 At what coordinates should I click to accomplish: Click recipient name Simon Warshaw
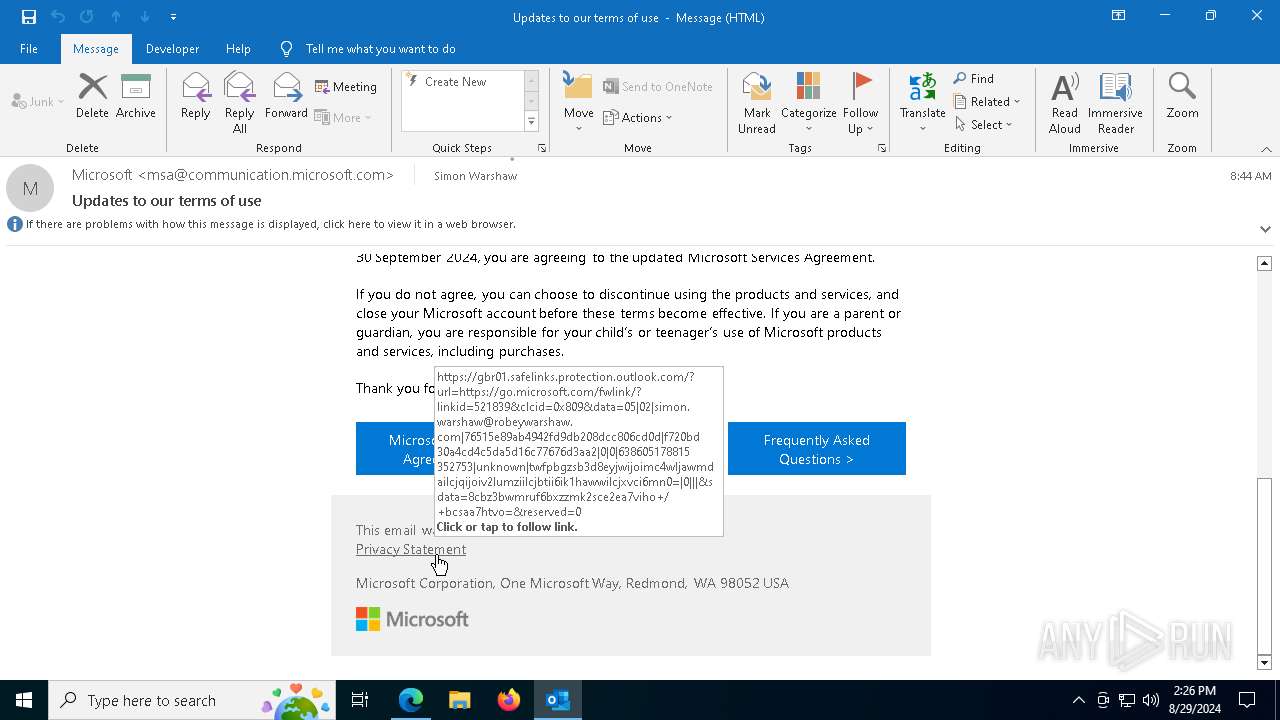pyautogui.click(x=475, y=176)
